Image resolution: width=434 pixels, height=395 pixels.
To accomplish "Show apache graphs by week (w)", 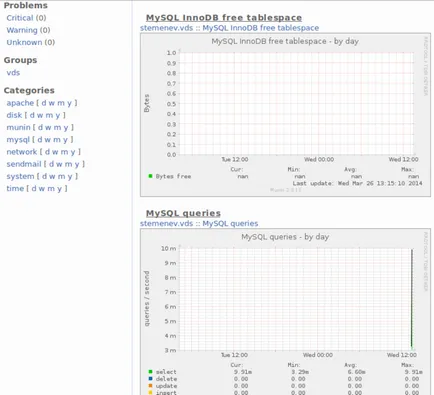I will [52, 103].
